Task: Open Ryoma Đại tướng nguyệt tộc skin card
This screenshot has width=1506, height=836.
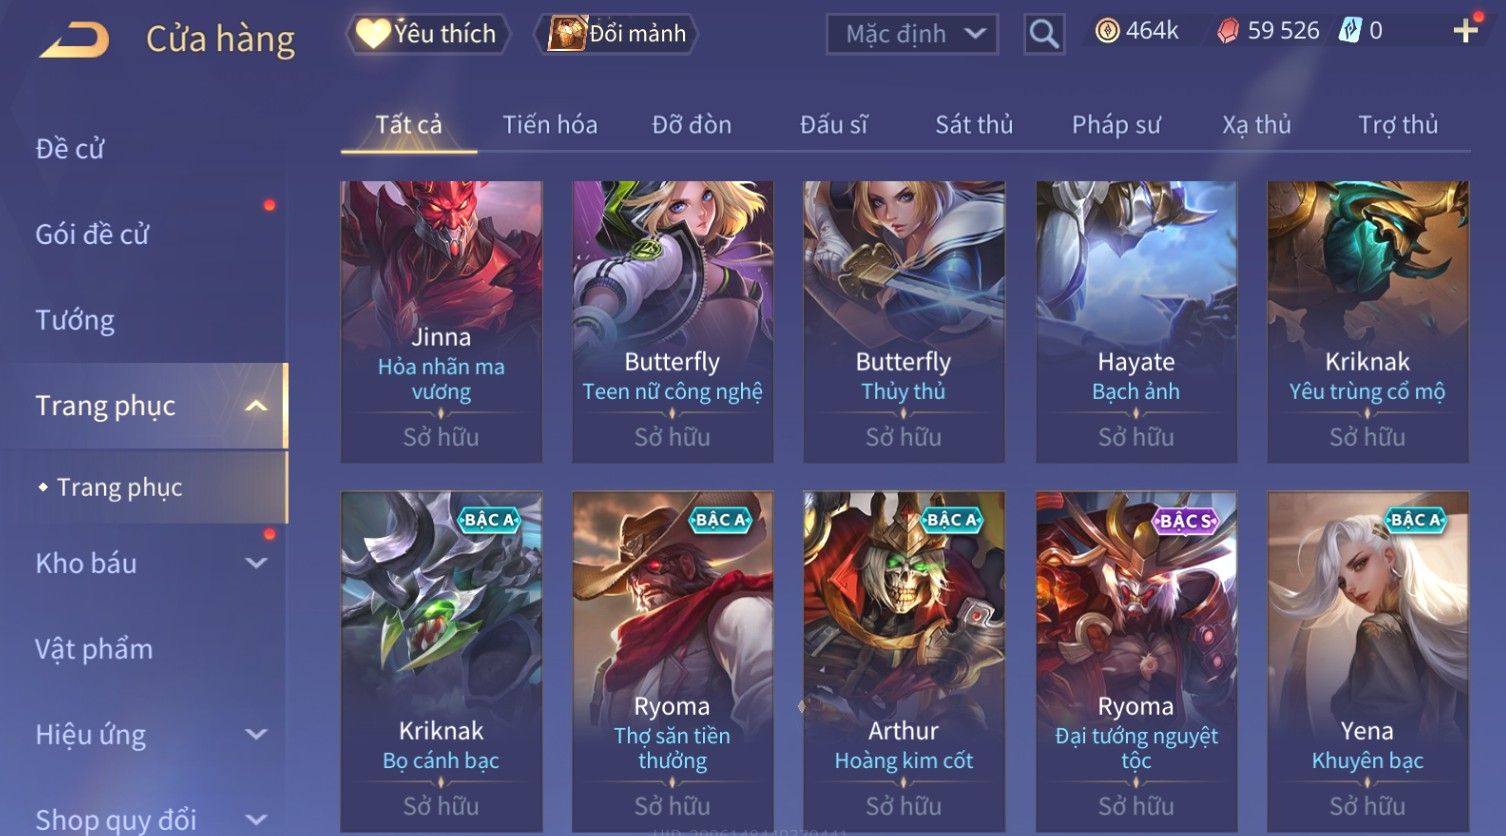Action: click(x=1136, y=661)
